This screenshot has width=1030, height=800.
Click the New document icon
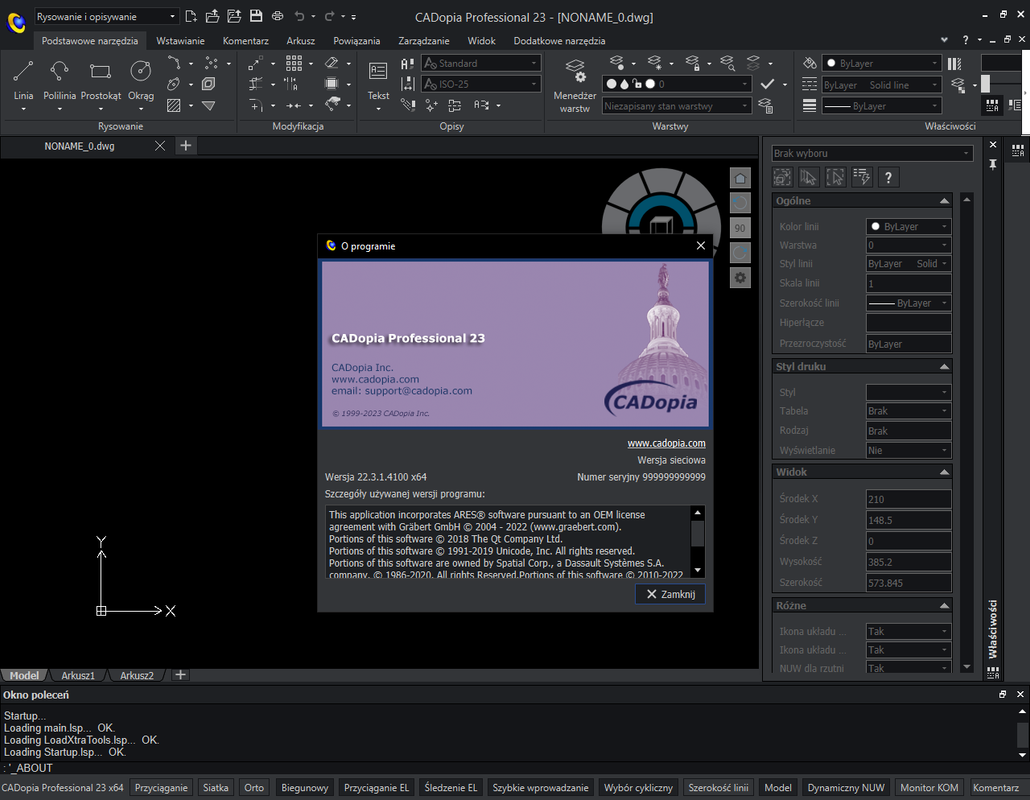click(x=191, y=16)
